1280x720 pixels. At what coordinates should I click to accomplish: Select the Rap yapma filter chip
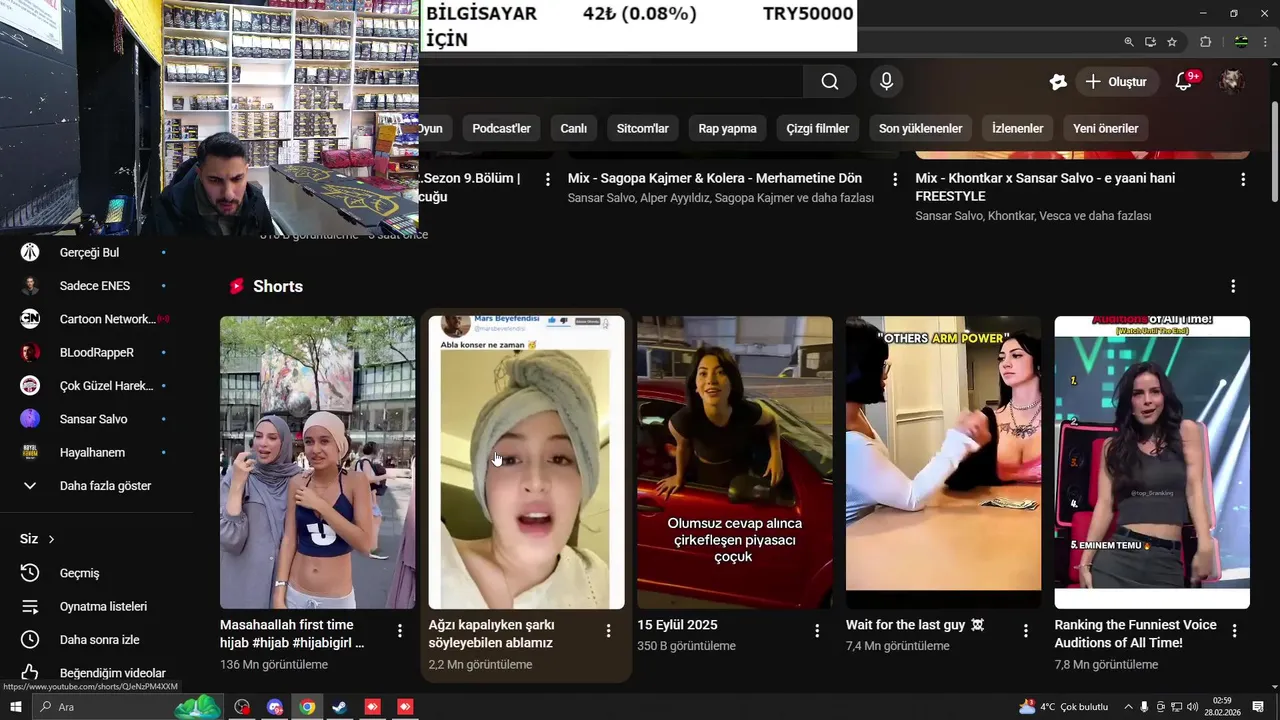(x=727, y=128)
